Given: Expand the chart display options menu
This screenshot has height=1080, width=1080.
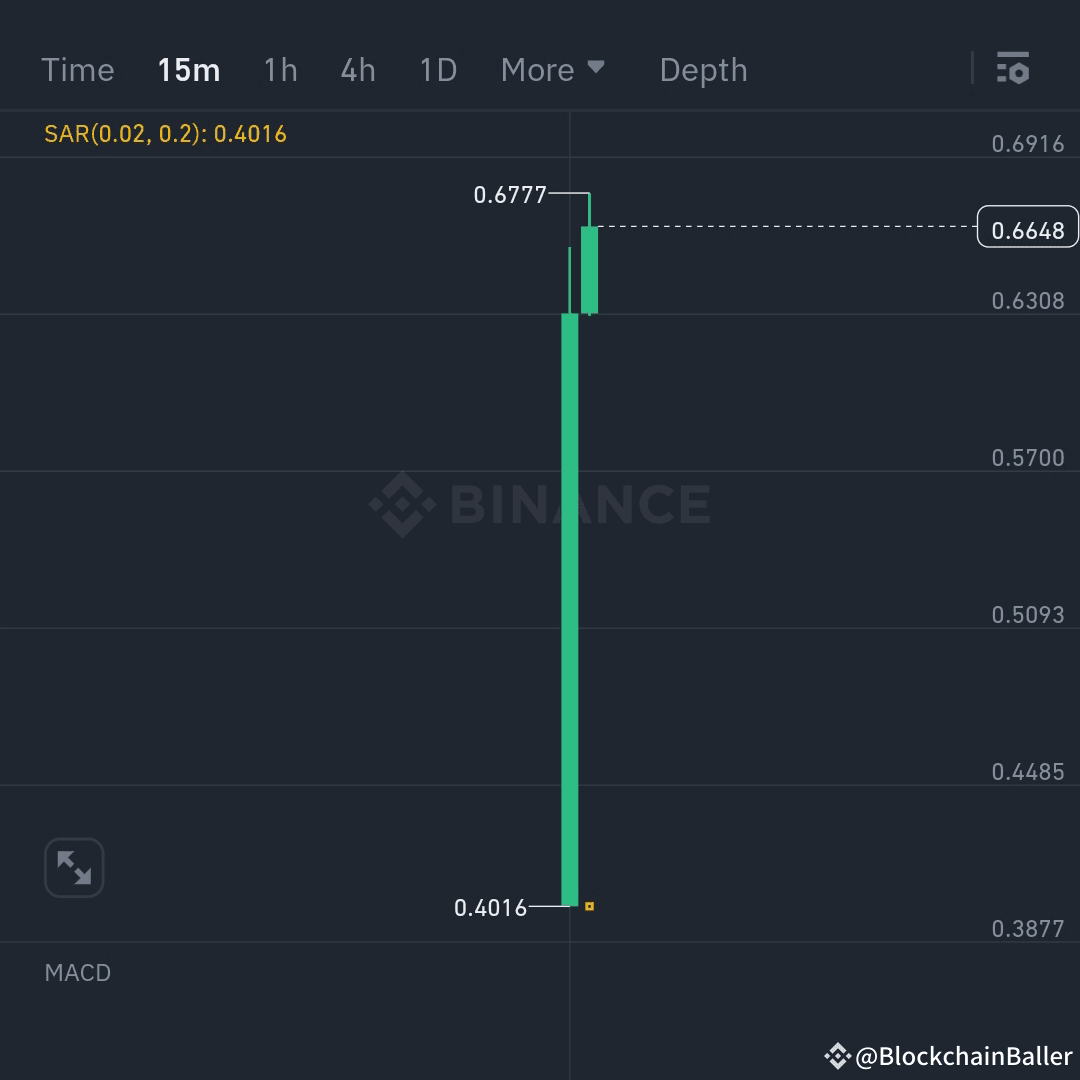Looking at the screenshot, I should (x=1014, y=70).
